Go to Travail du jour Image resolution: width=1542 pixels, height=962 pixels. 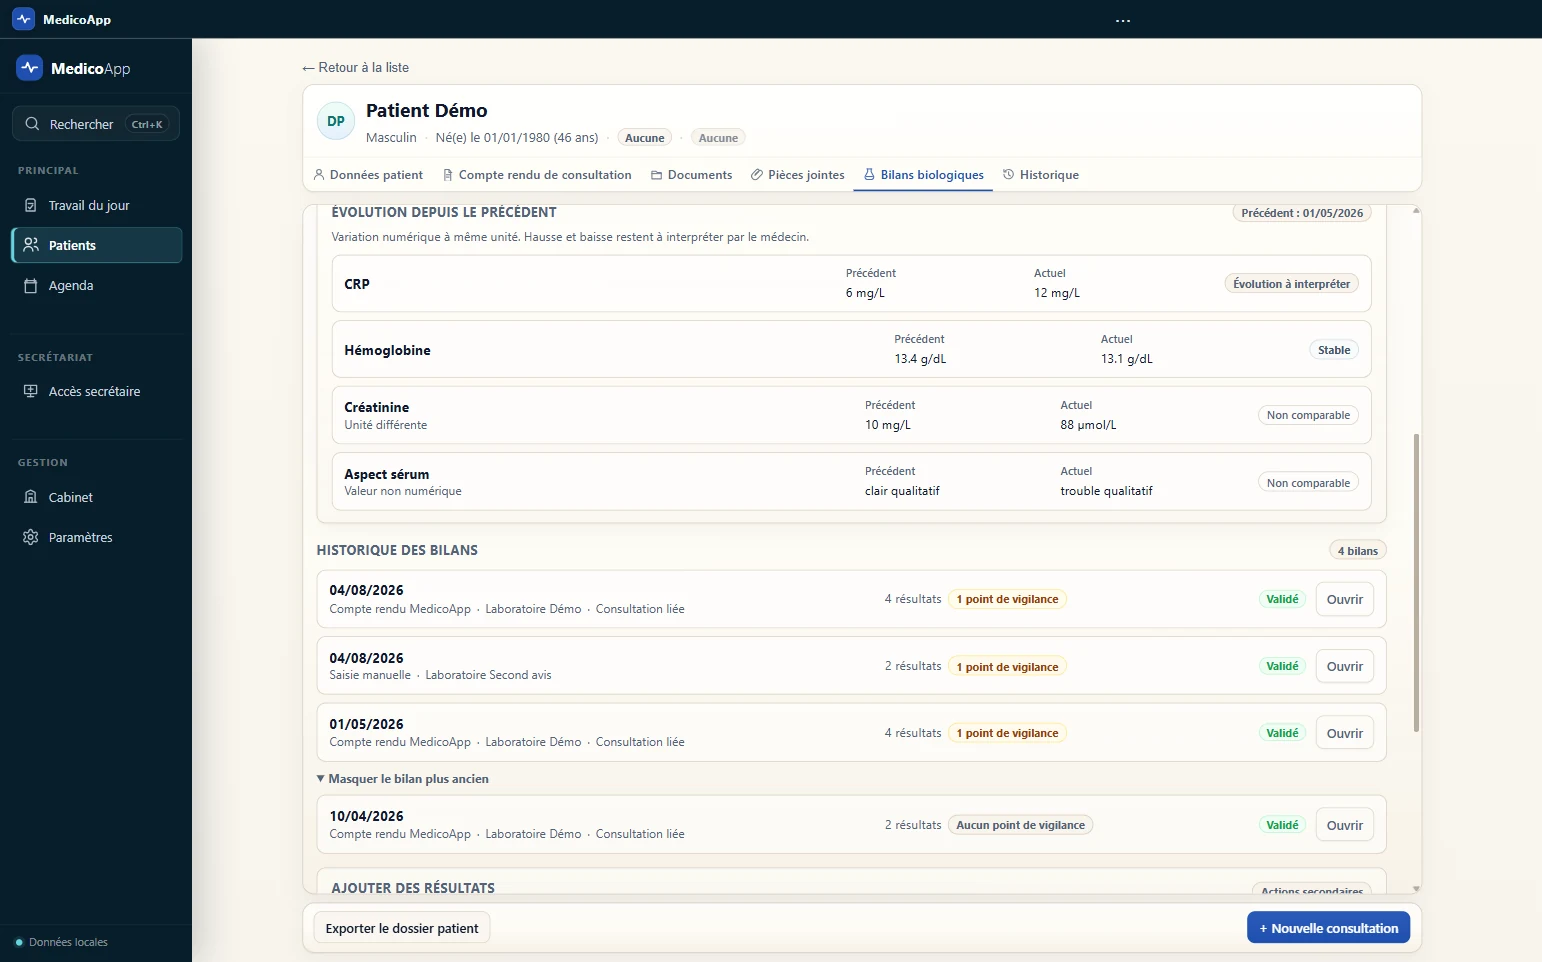pyautogui.click(x=97, y=205)
